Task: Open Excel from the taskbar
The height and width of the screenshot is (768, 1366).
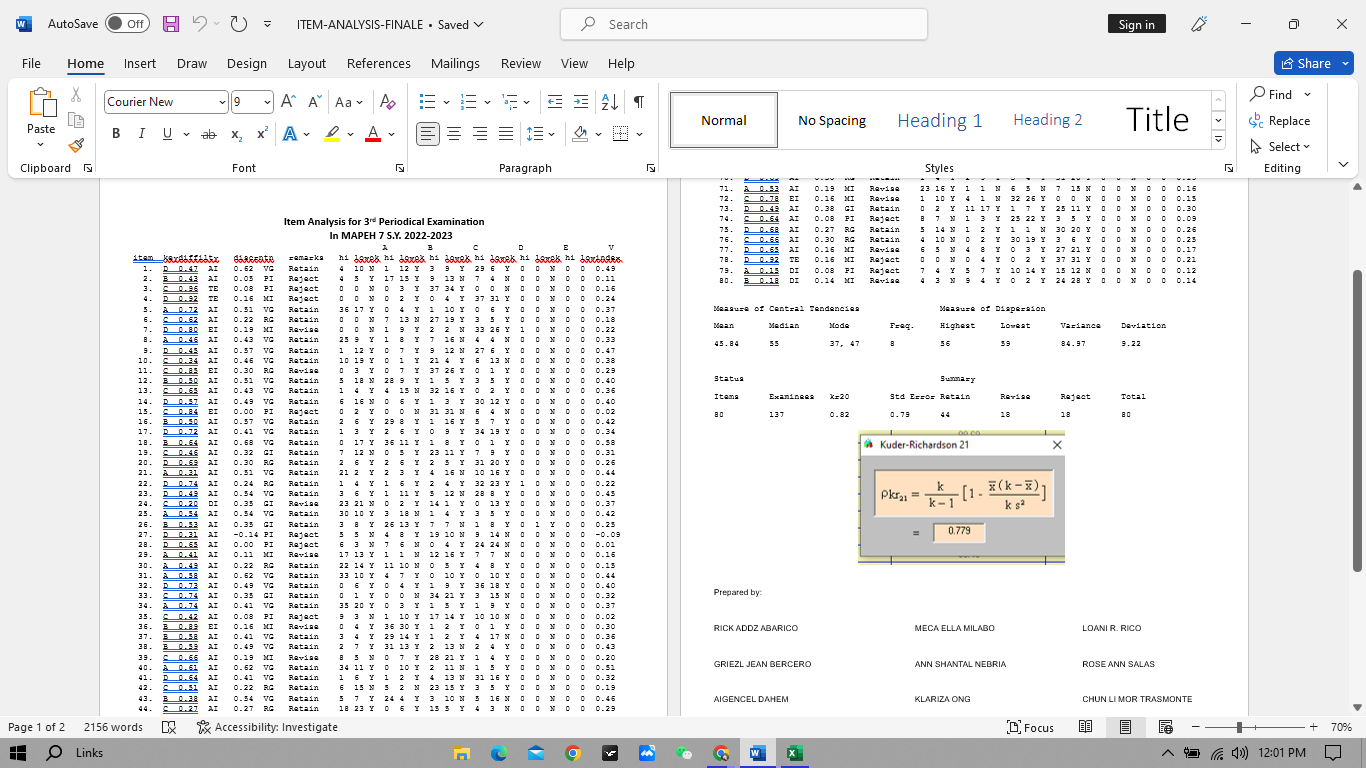Action: tap(794, 752)
